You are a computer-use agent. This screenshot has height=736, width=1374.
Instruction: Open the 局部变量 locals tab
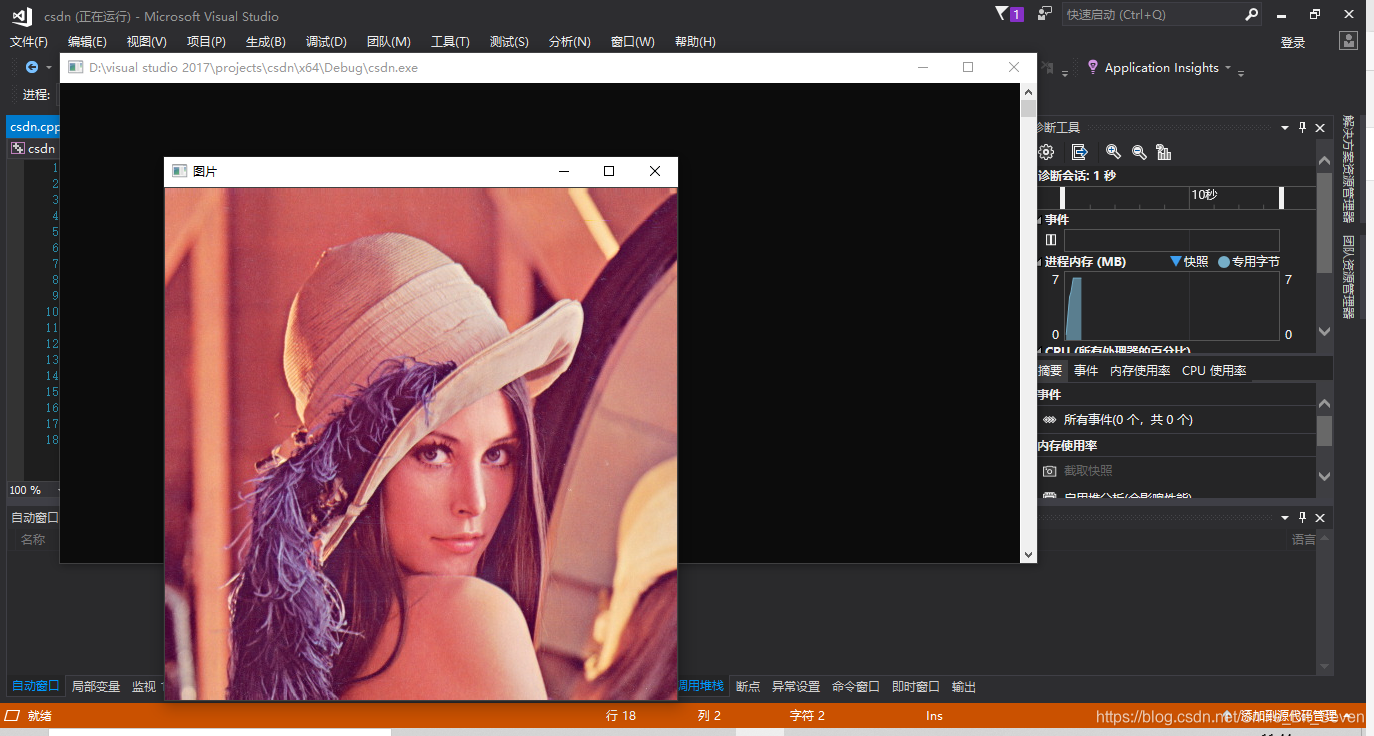pos(96,686)
